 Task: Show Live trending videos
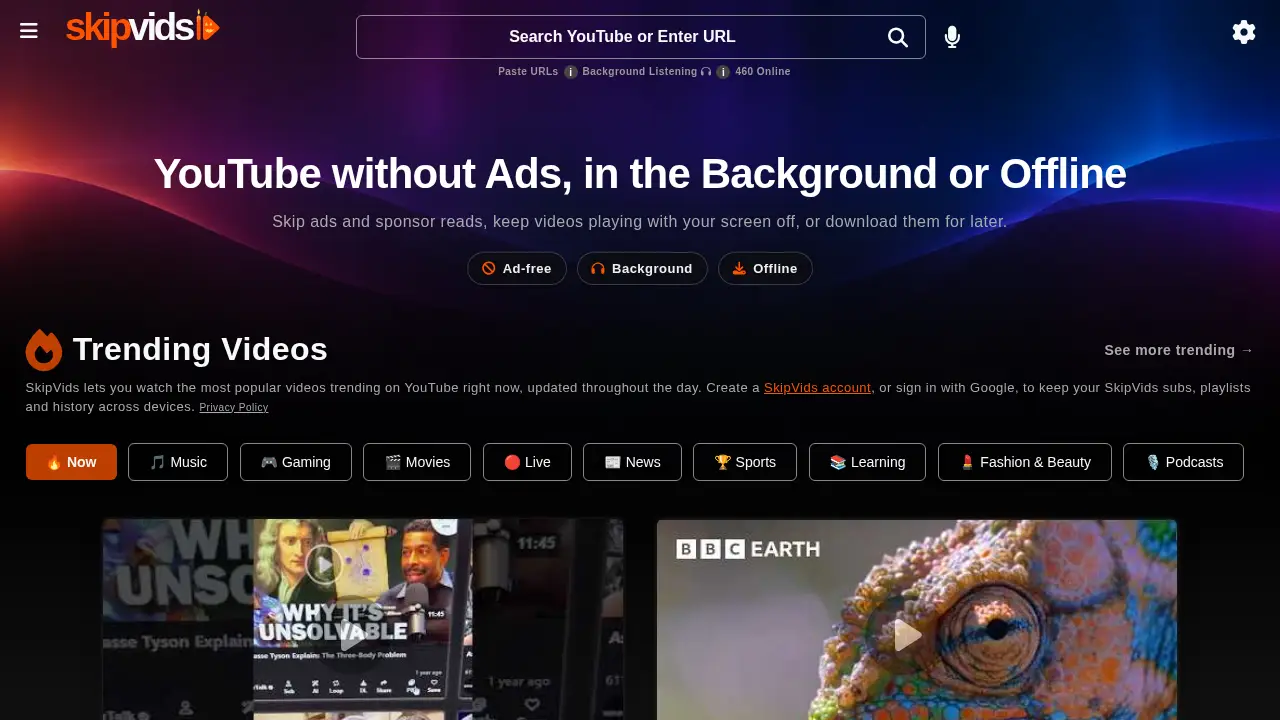coord(527,462)
